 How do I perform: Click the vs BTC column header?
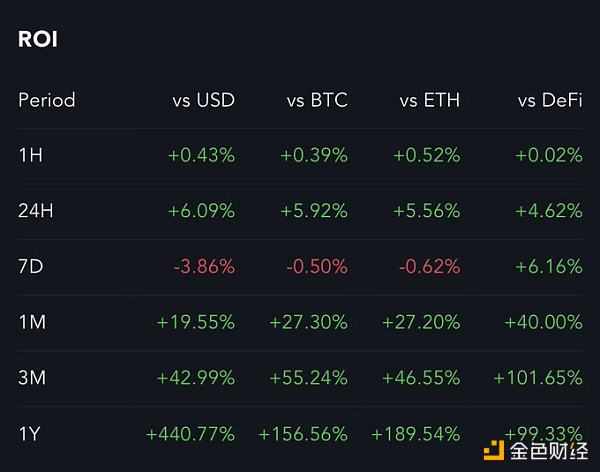click(x=317, y=100)
